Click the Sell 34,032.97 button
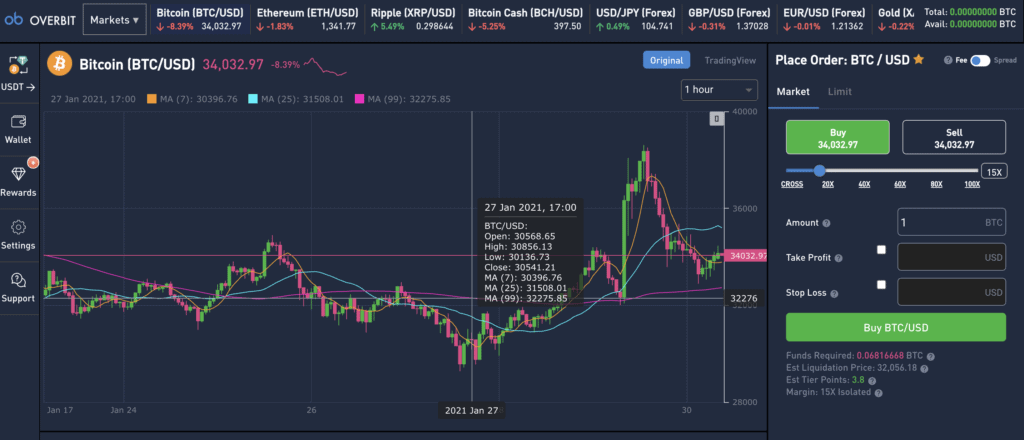Viewport: 1024px width, 440px height. [954, 137]
